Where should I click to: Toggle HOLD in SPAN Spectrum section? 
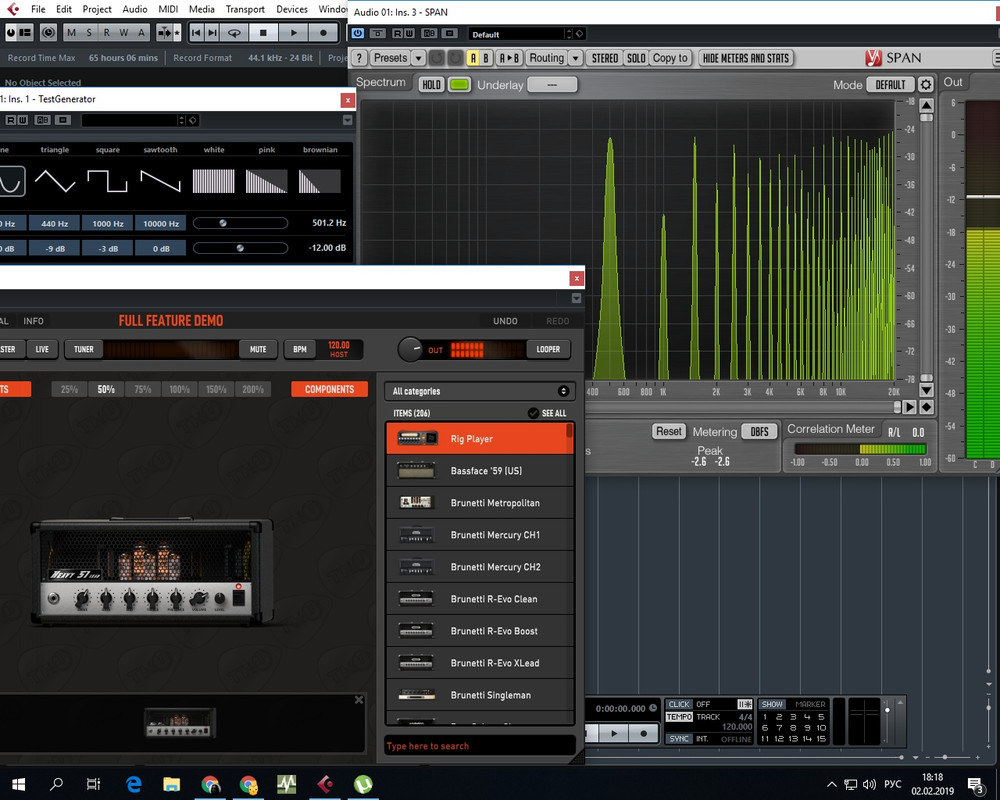coord(431,84)
